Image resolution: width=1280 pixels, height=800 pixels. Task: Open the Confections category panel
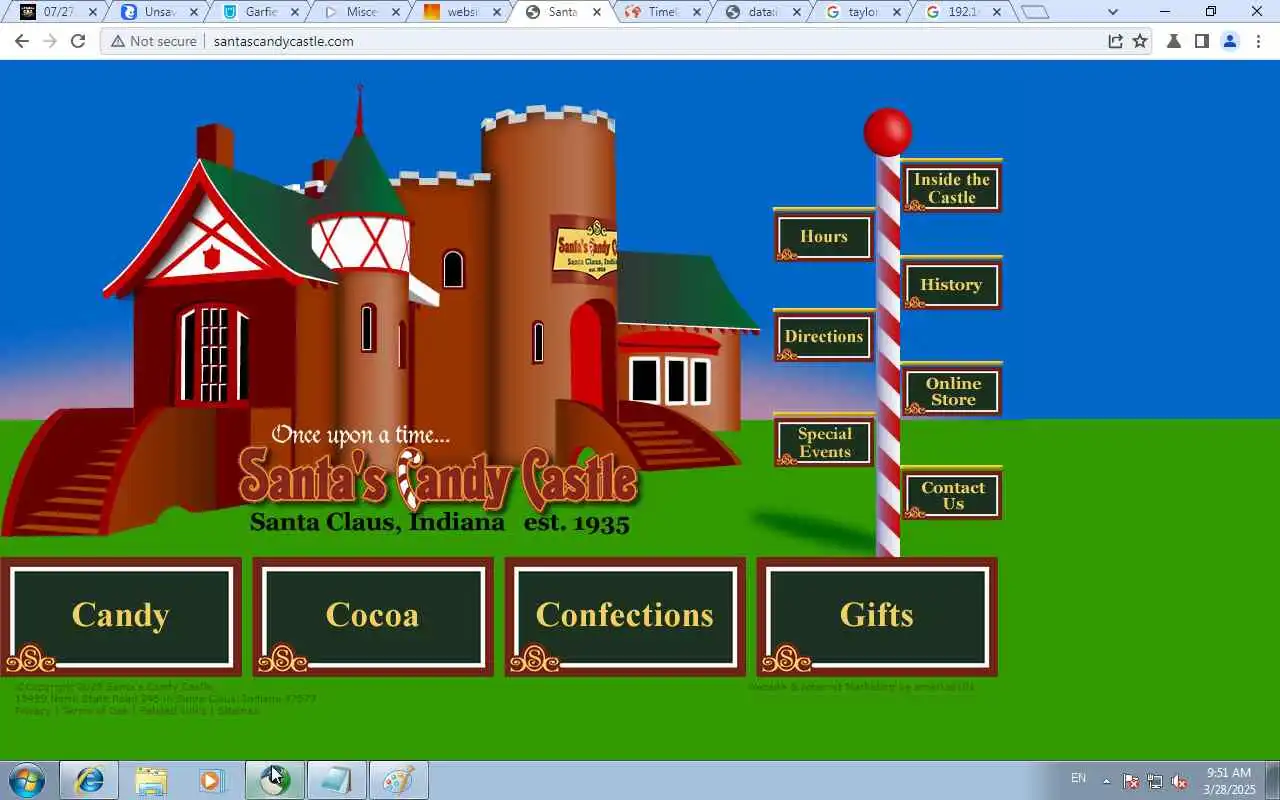625,616
